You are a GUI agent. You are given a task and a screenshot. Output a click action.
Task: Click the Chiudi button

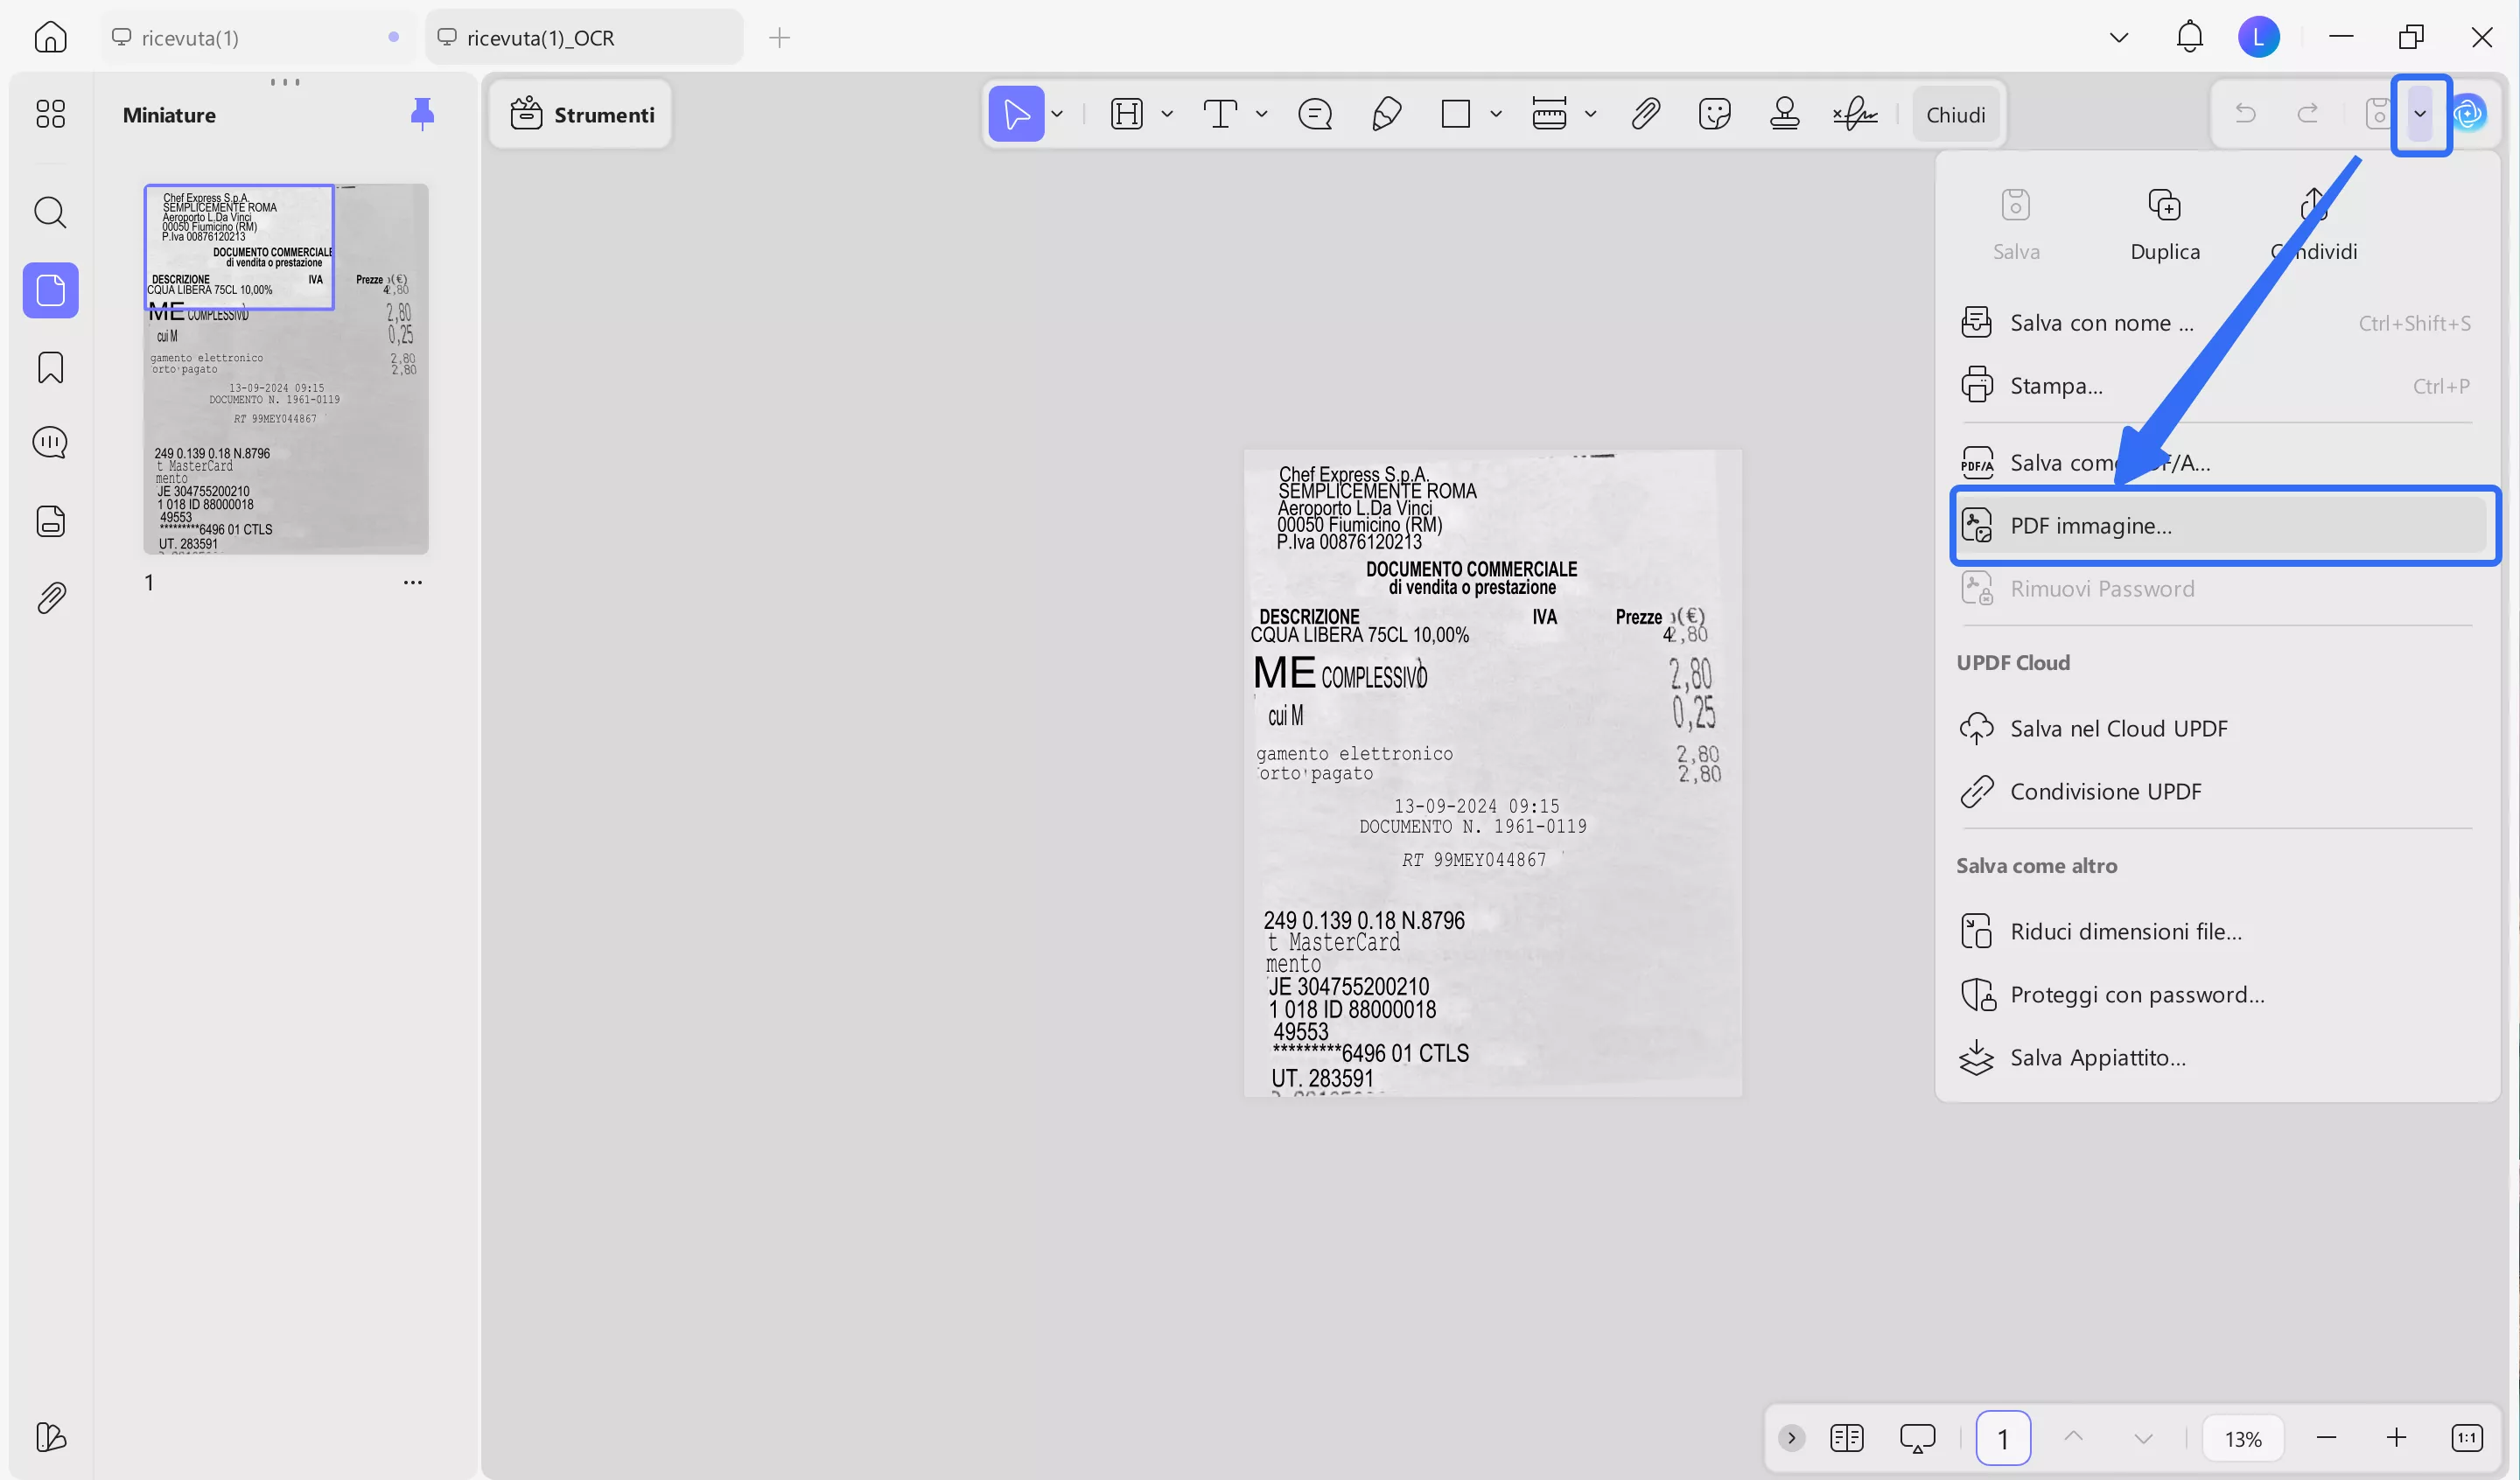point(1956,113)
